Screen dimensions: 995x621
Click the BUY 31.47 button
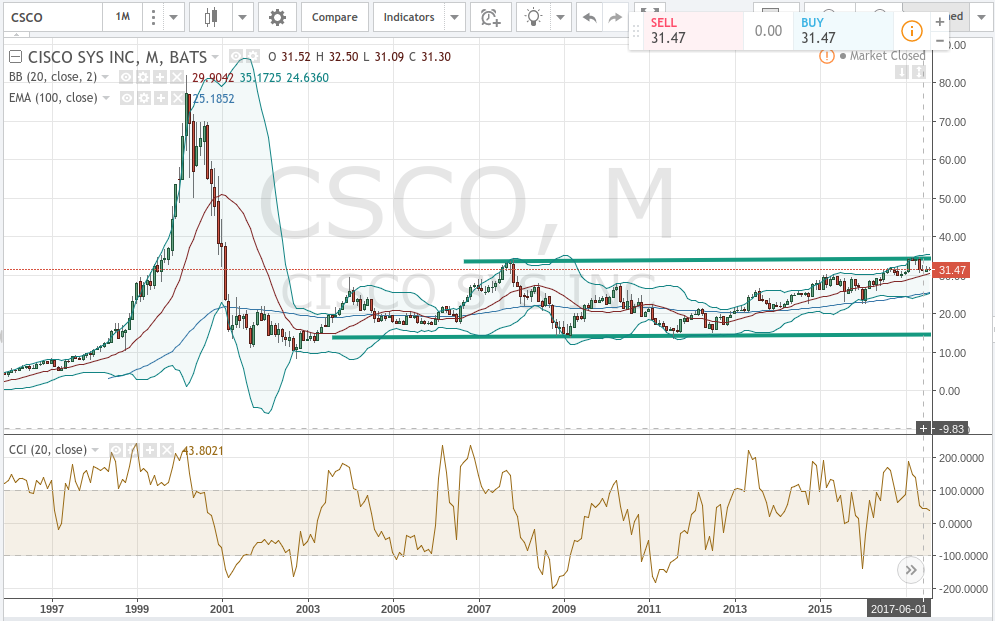pos(843,30)
